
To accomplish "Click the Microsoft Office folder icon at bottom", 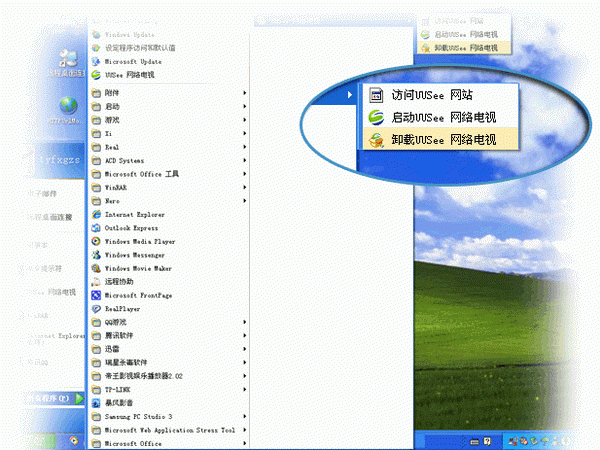I will [96, 443].
